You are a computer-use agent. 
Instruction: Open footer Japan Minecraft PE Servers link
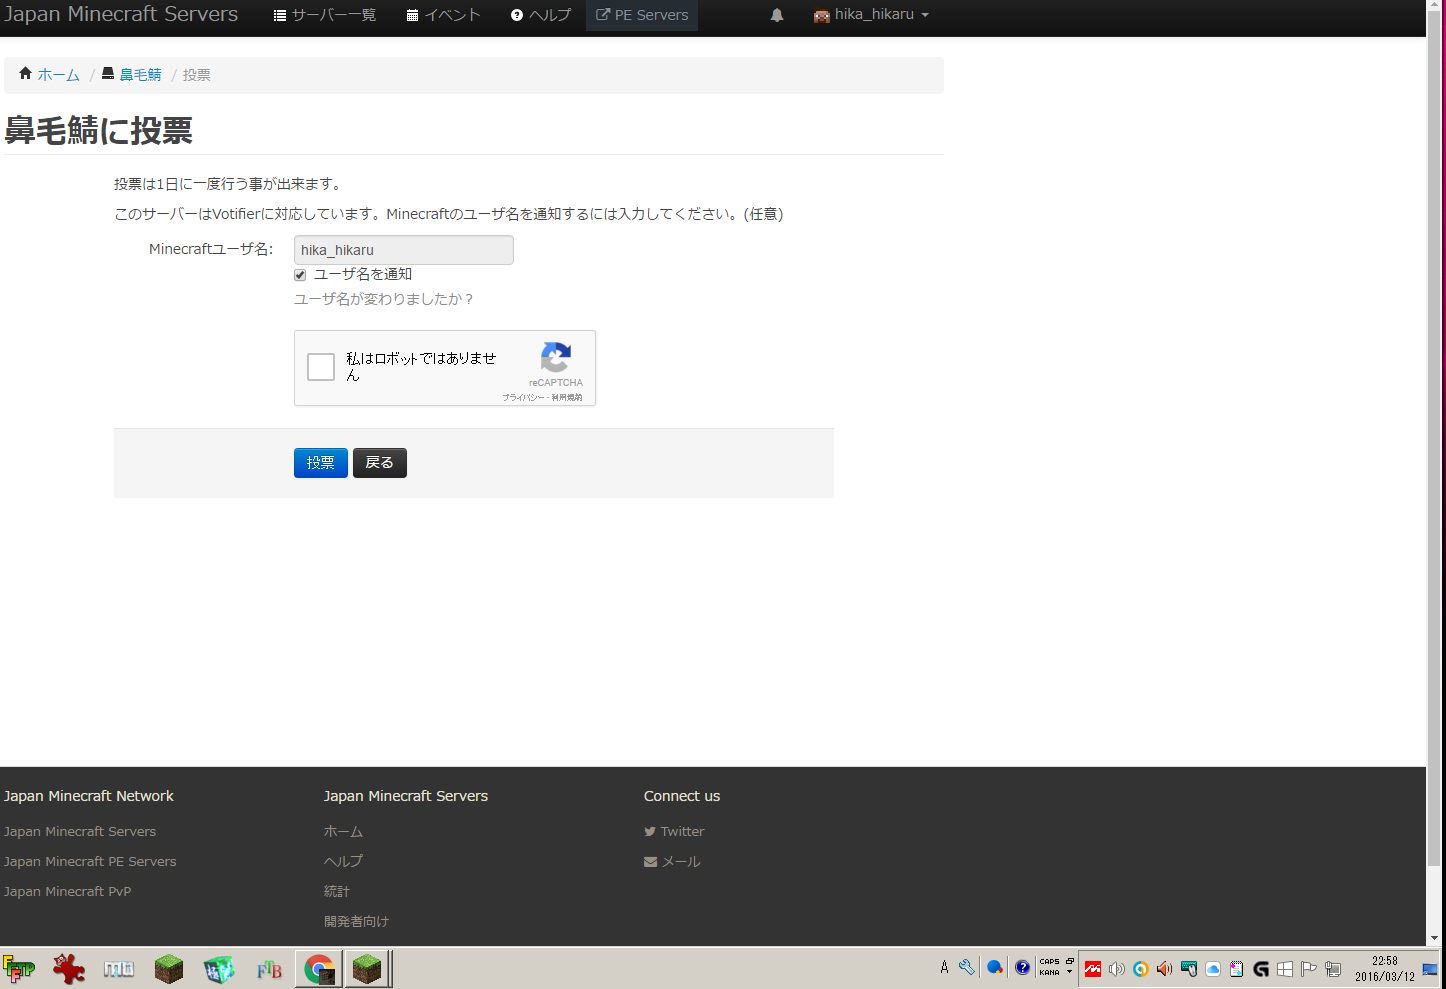point(90,861)
